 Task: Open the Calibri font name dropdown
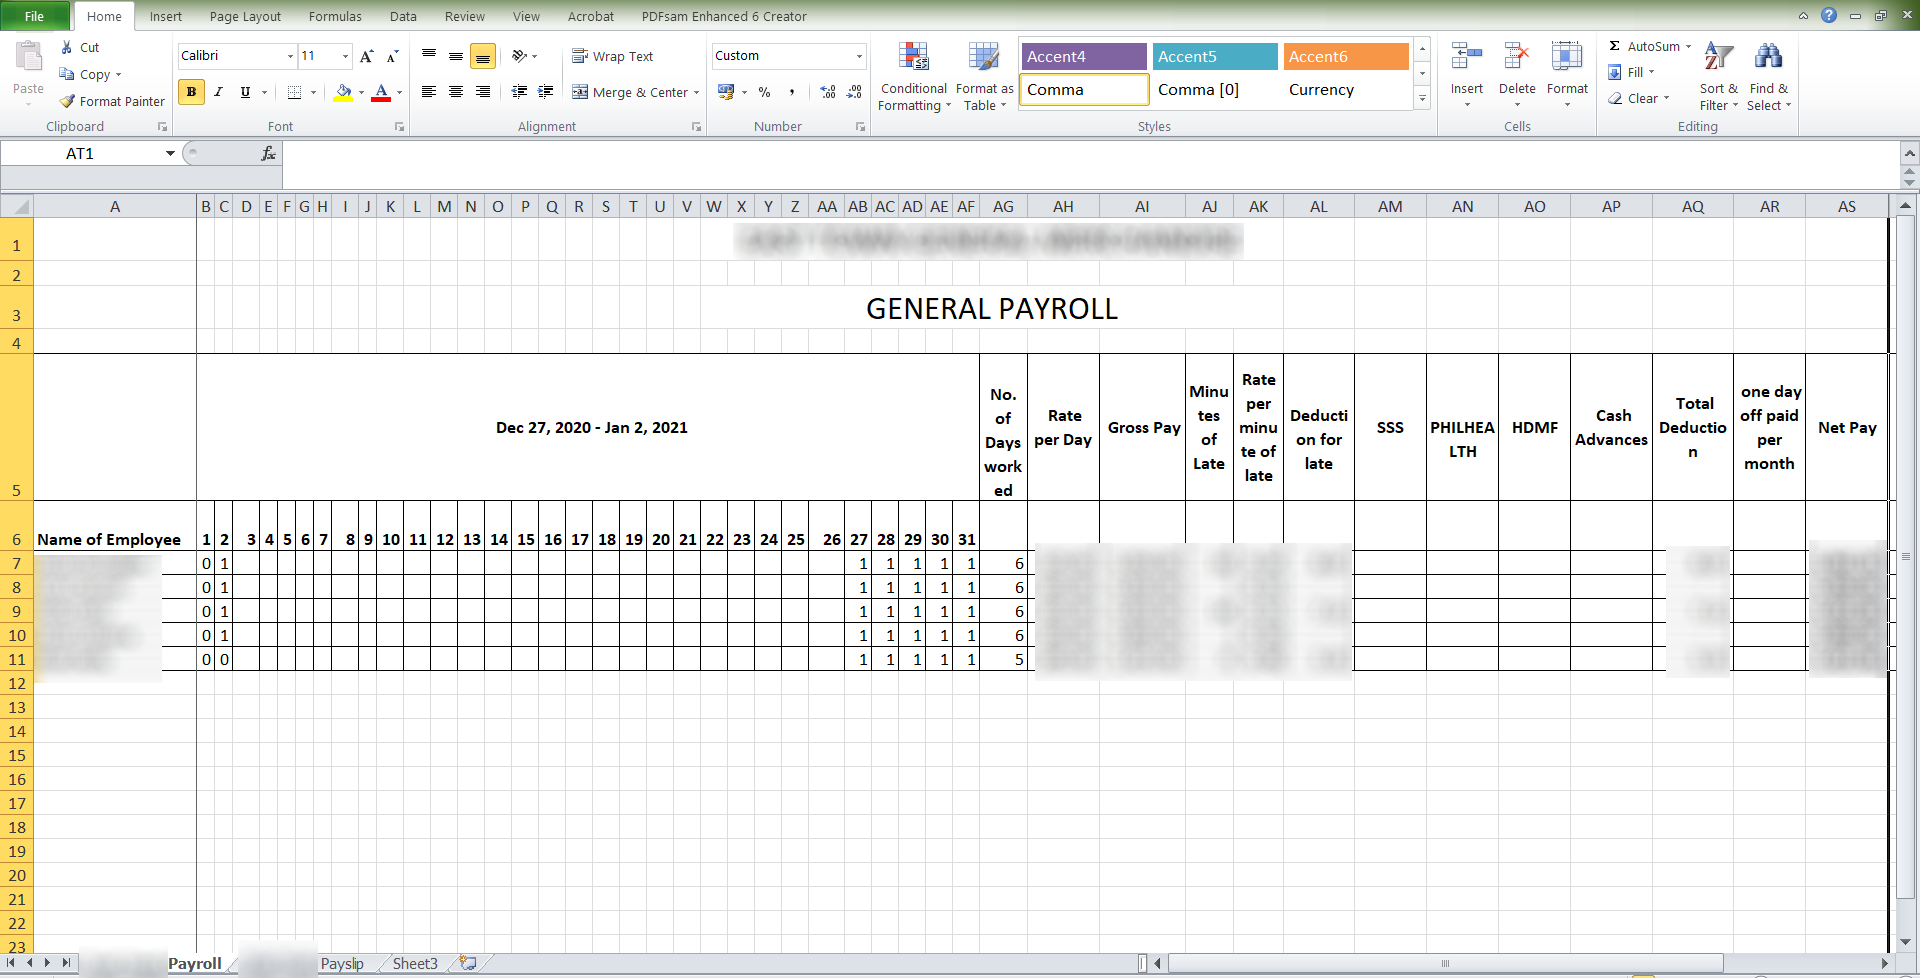pyautogui.click(x=290, y=56)
